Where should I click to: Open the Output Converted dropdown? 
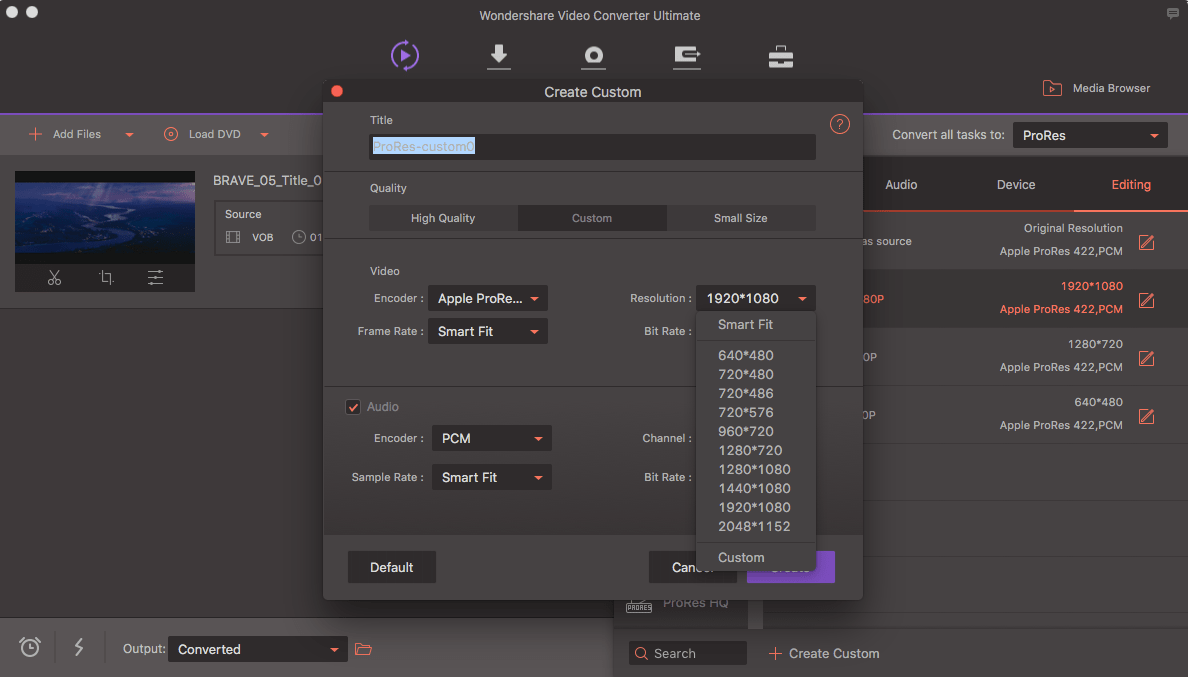pyautogui.click(x=258, y=650)
